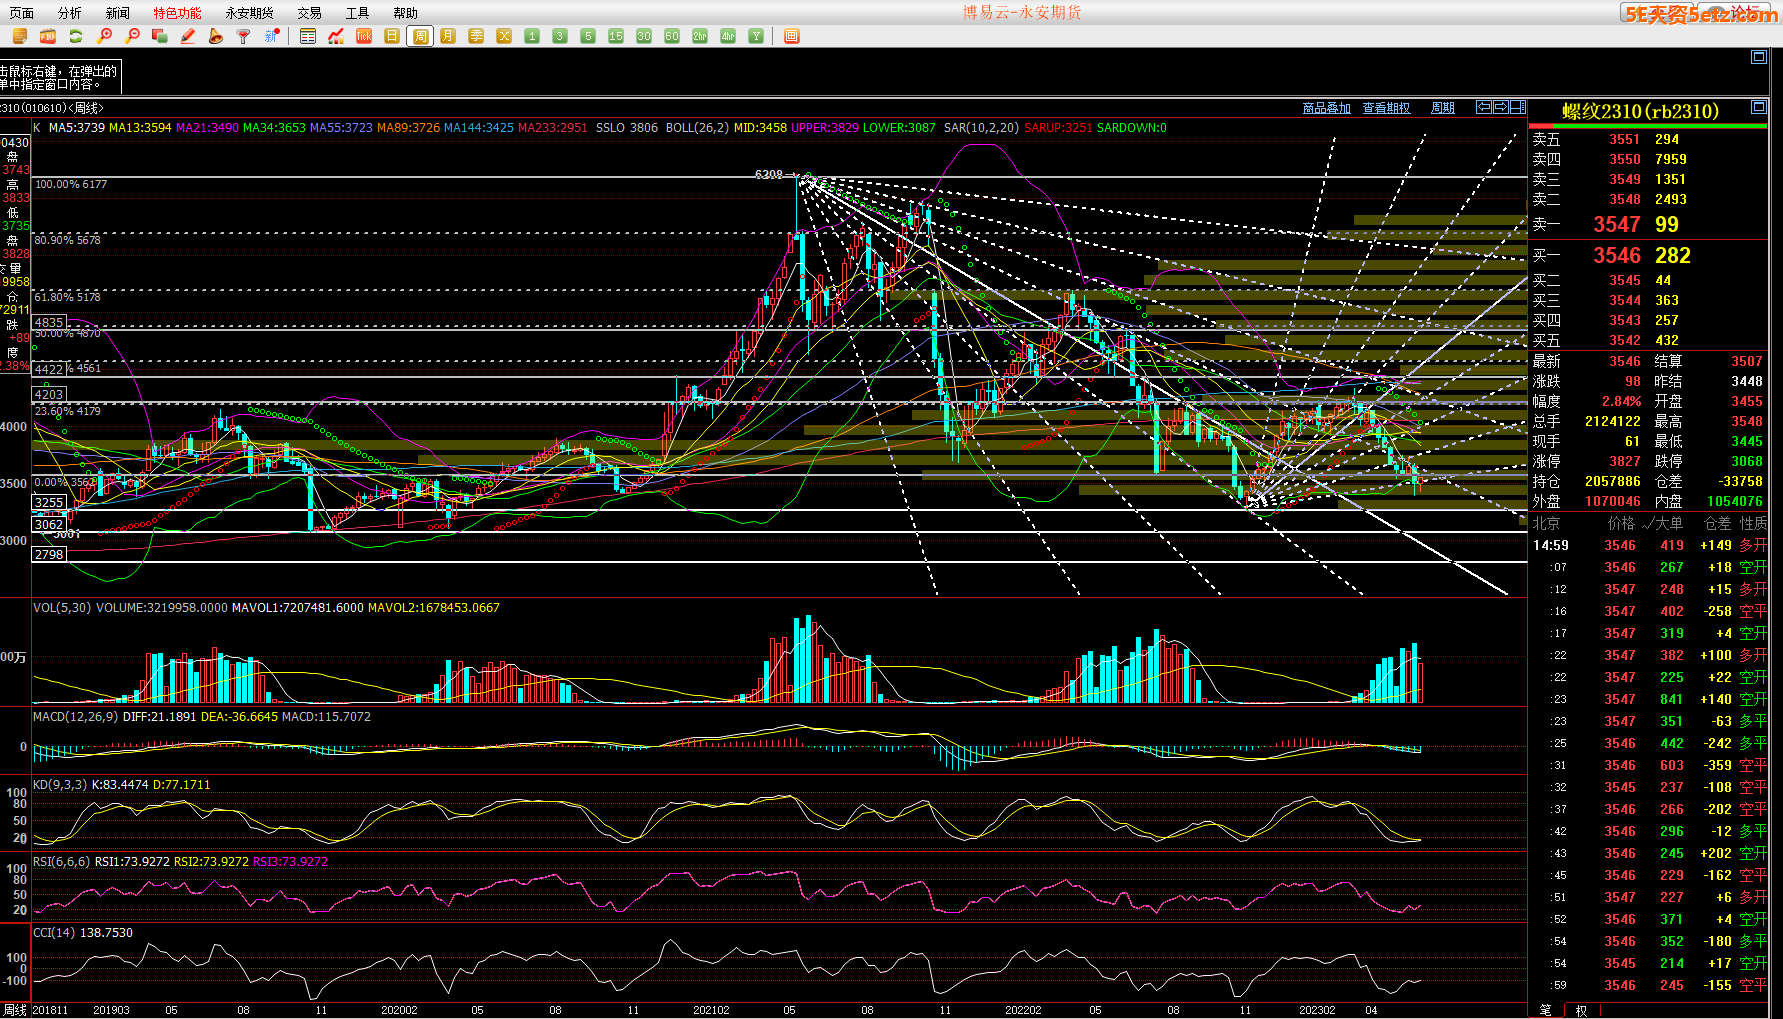
Task: Select quarterly period 季 button
Action: tap(476, 36)
